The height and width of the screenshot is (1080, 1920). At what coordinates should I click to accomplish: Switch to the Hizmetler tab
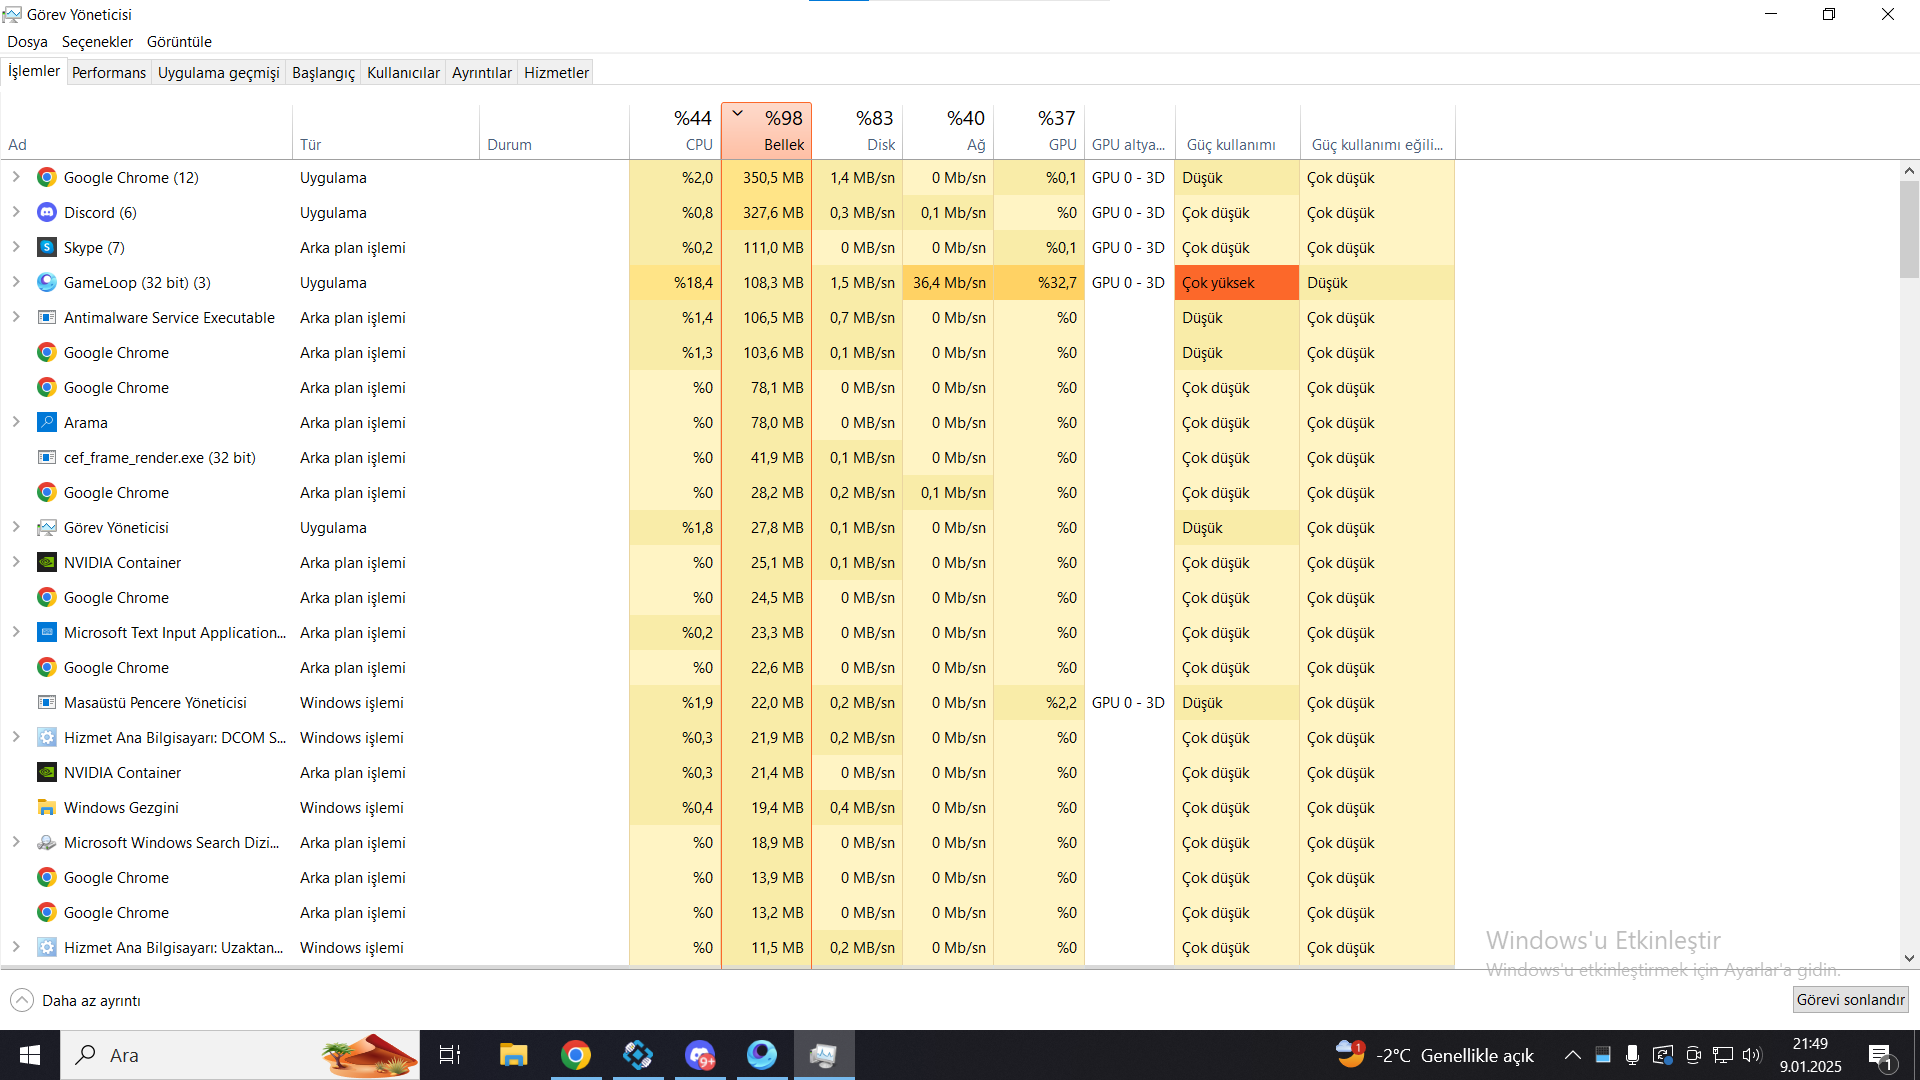coord(556,72)
